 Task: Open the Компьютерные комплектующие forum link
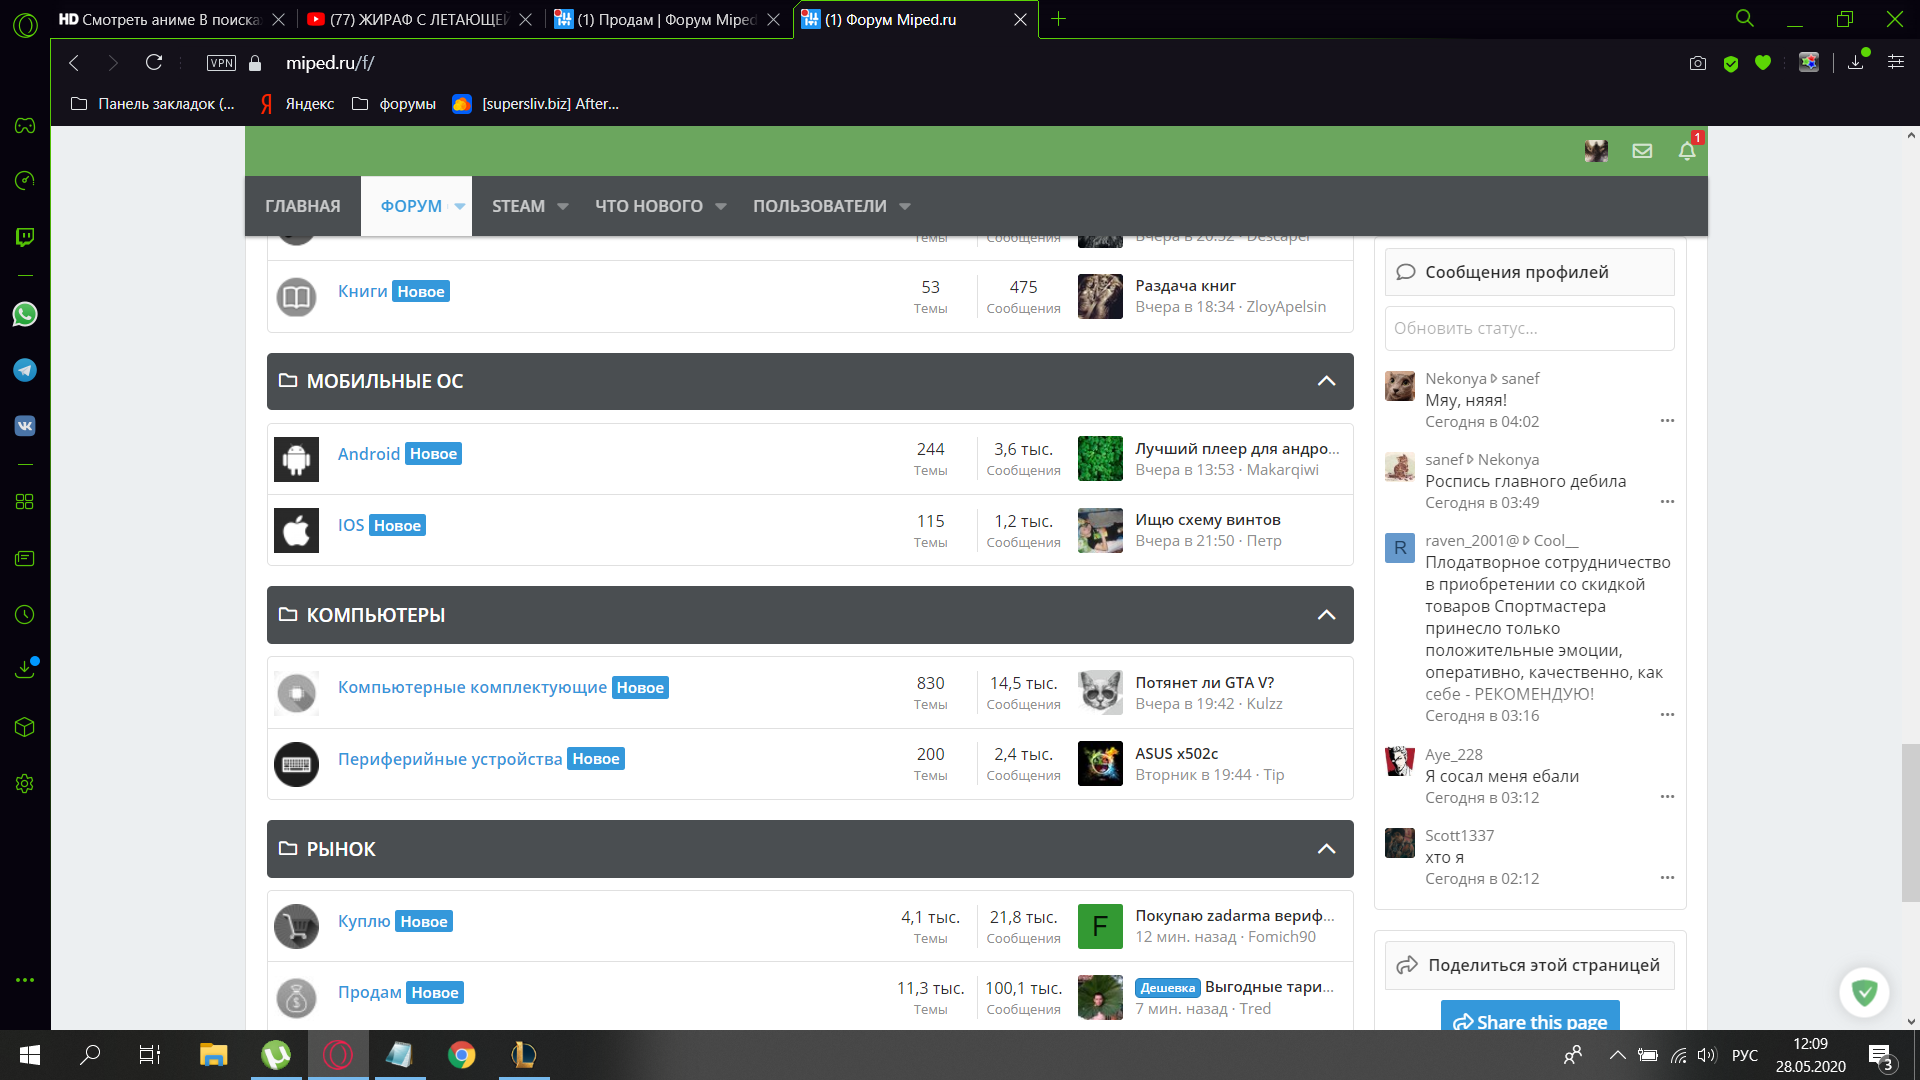(472, 687)
